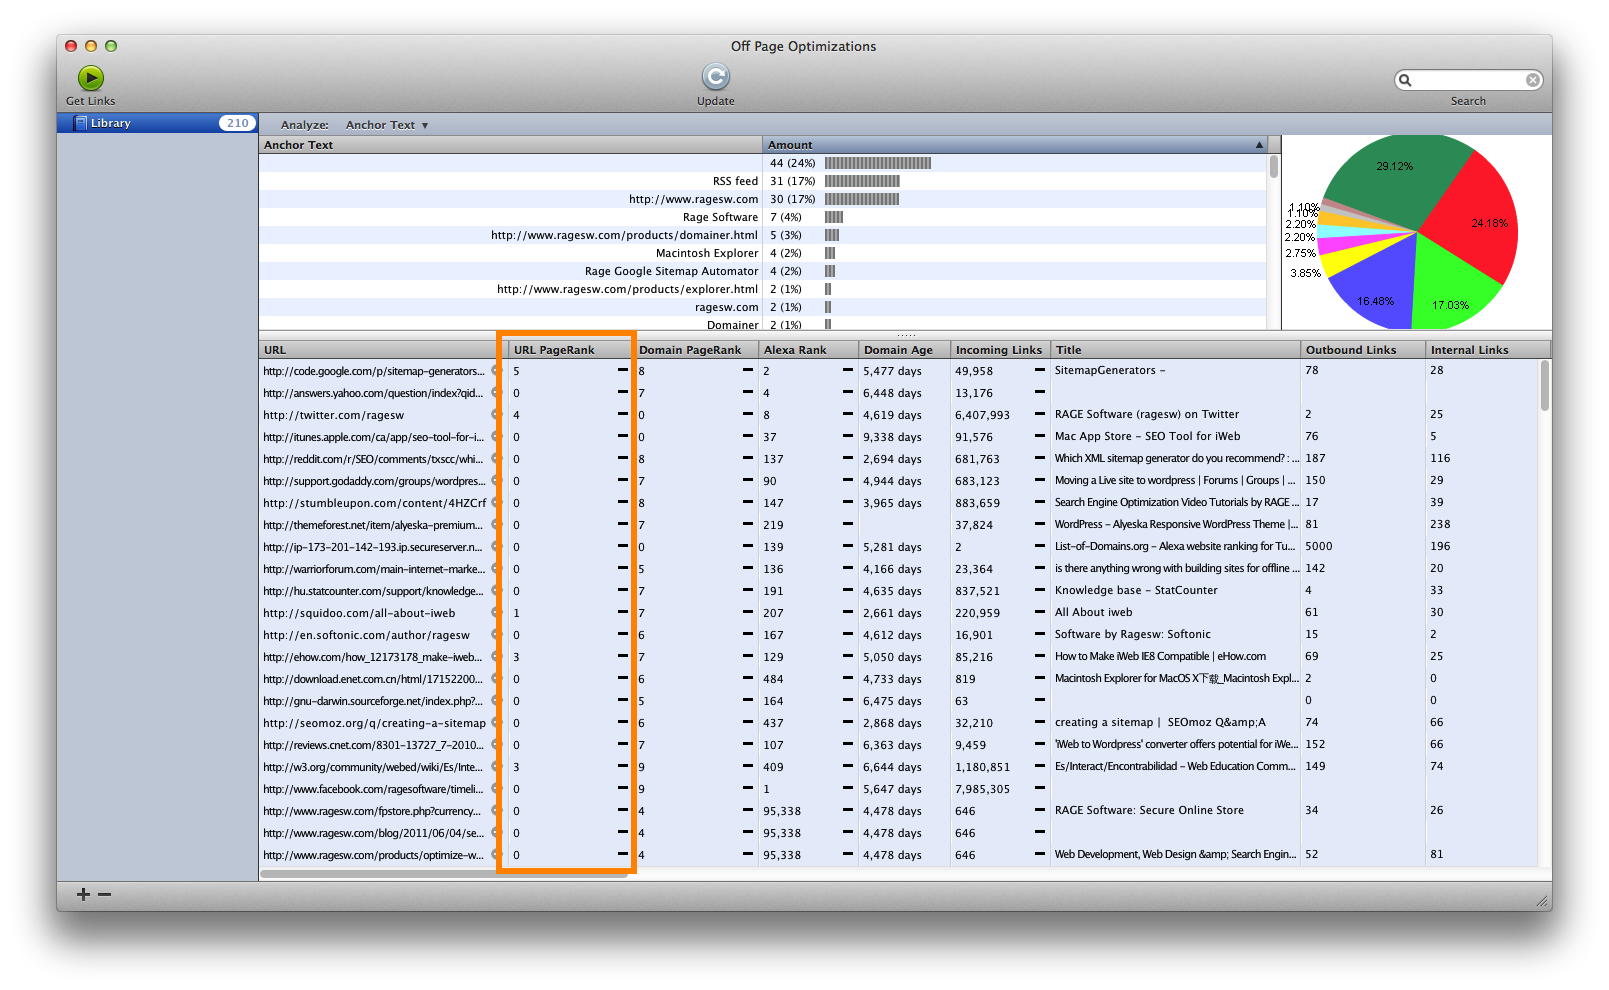Click the green Get Links play icon
This screenshot has width=1609, height=990.
(x=90, y=78)
